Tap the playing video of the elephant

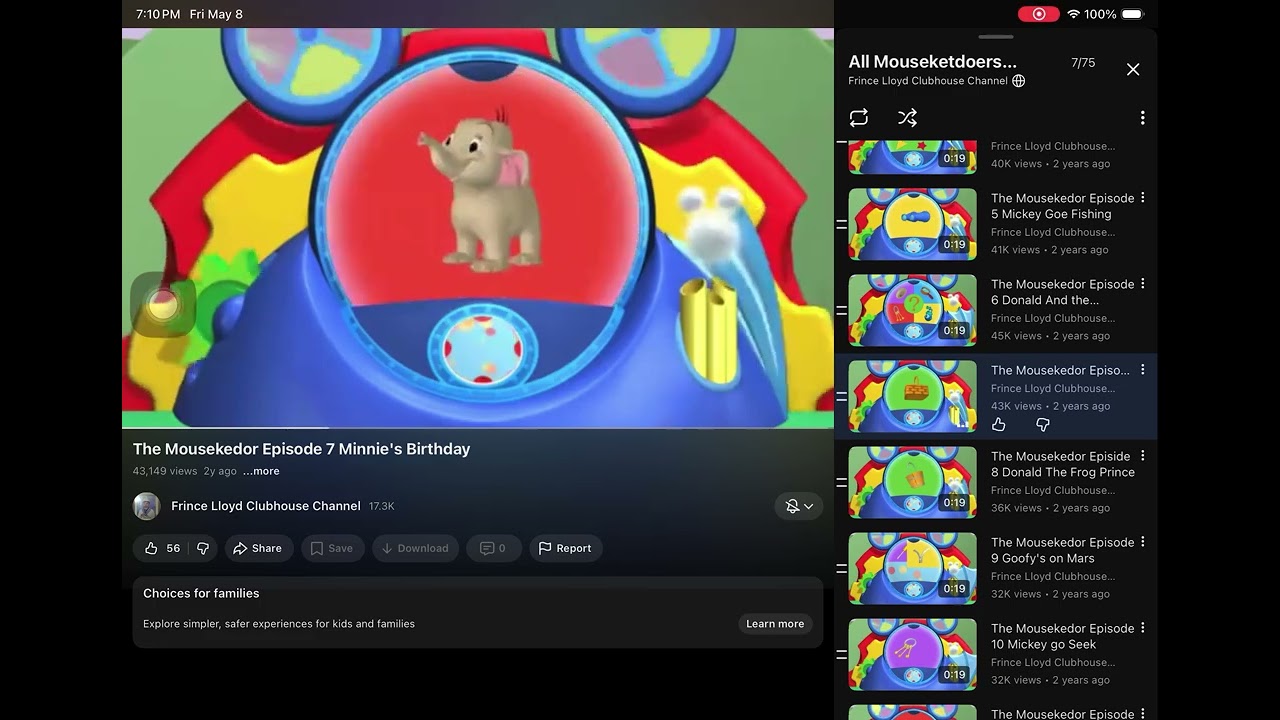tap(478, 228)
